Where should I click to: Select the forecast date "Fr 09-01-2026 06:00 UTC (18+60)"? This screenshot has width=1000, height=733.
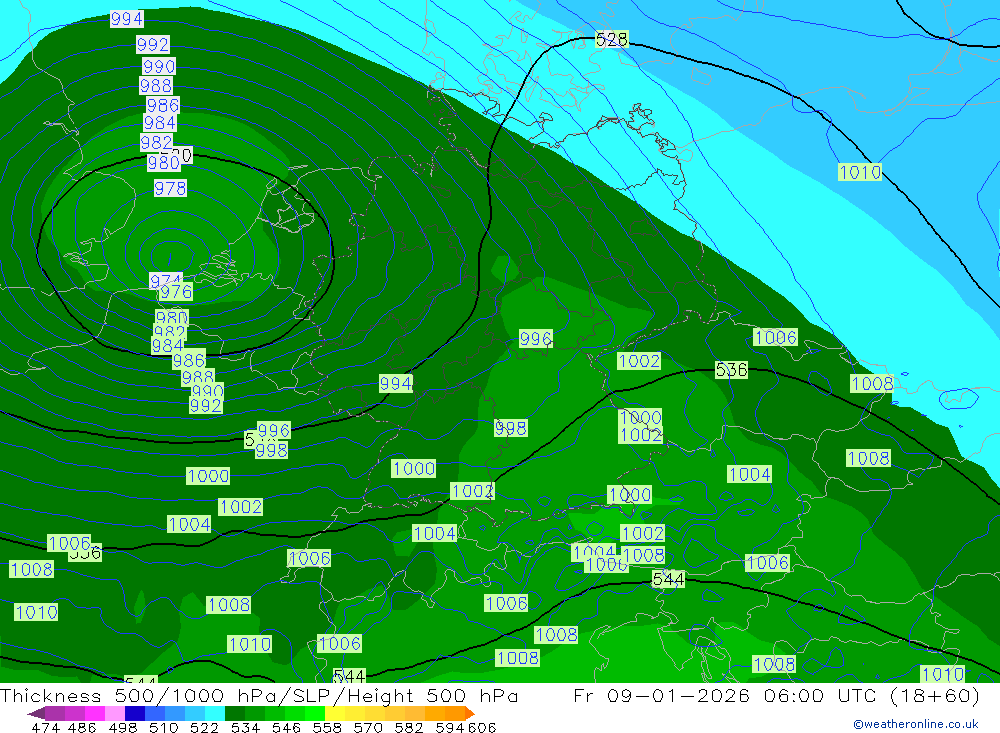[x=776, y=696]
